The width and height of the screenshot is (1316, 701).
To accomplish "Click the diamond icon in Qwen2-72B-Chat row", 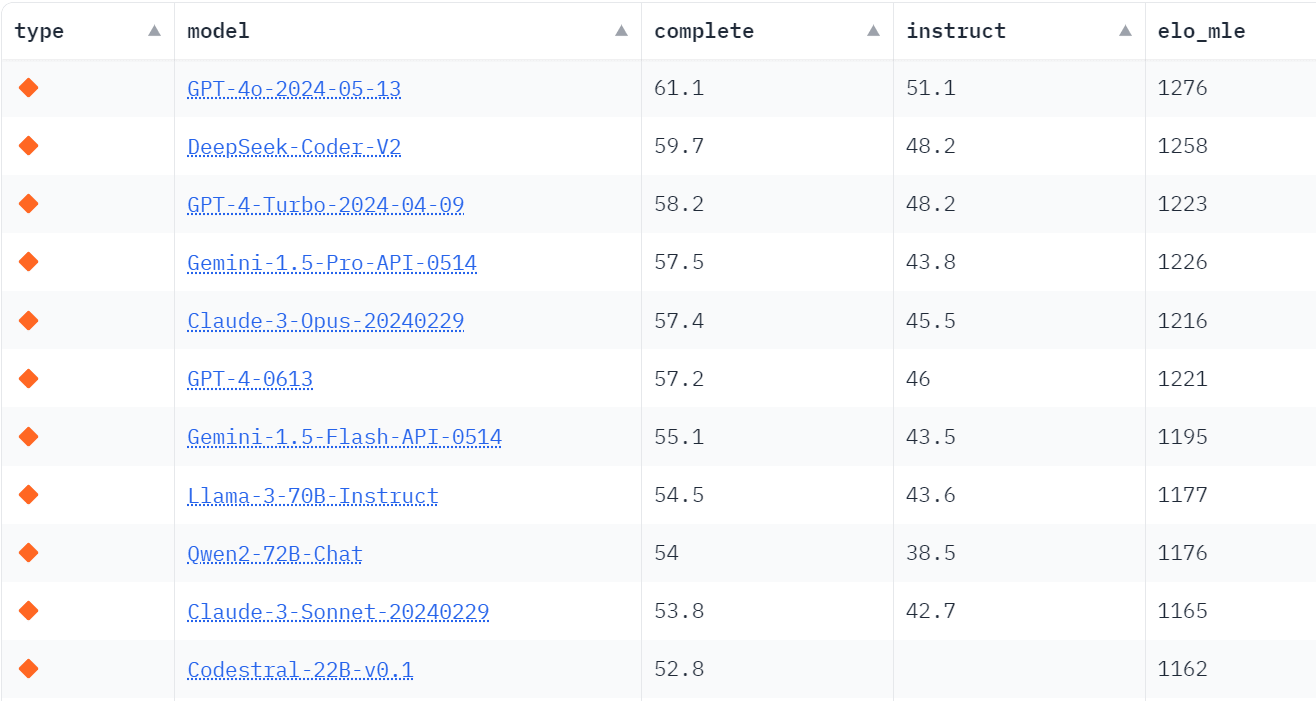I will 28,552.
